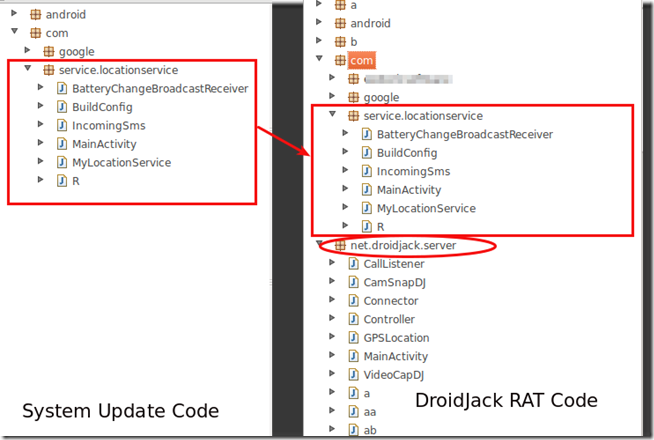Expand b package in DroidJack tree

pos(319,40)
